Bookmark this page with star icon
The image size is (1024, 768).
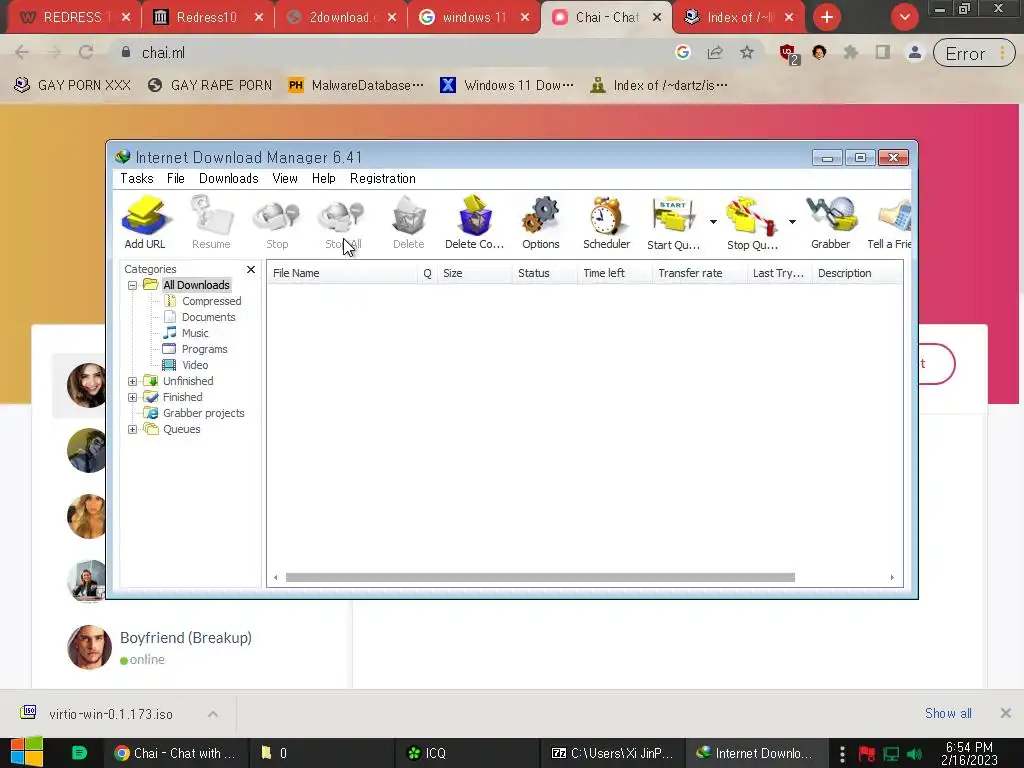[747, 53]
